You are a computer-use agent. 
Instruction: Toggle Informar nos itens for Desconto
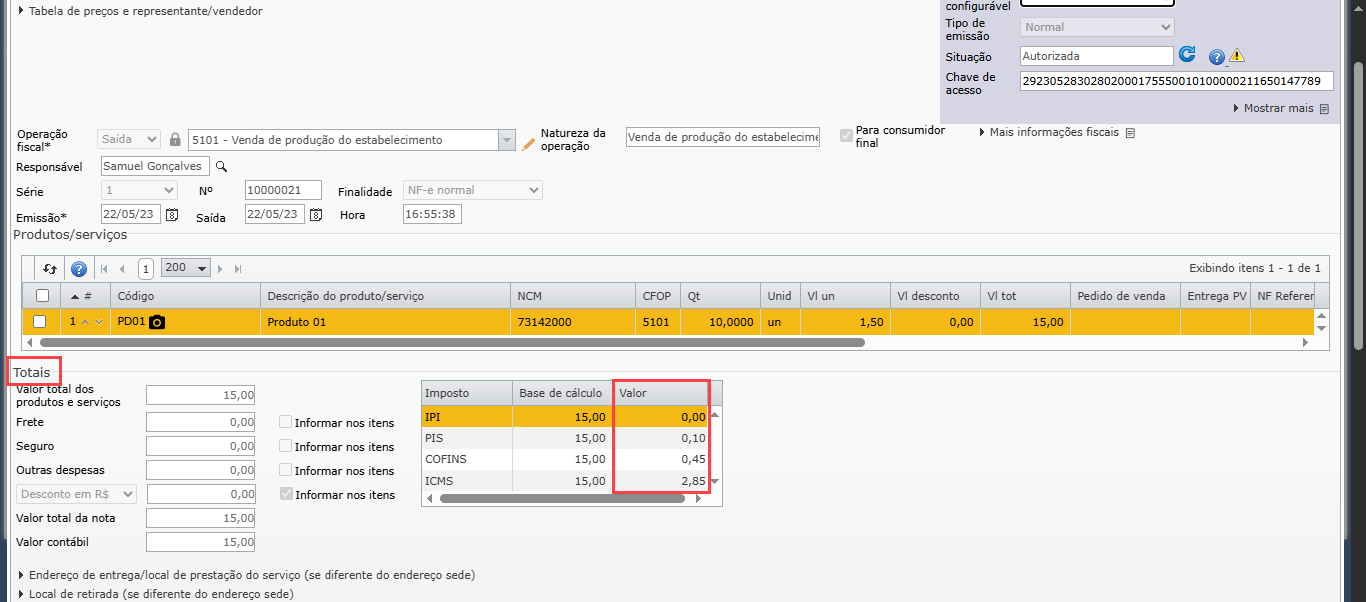(x=286, y=494)
